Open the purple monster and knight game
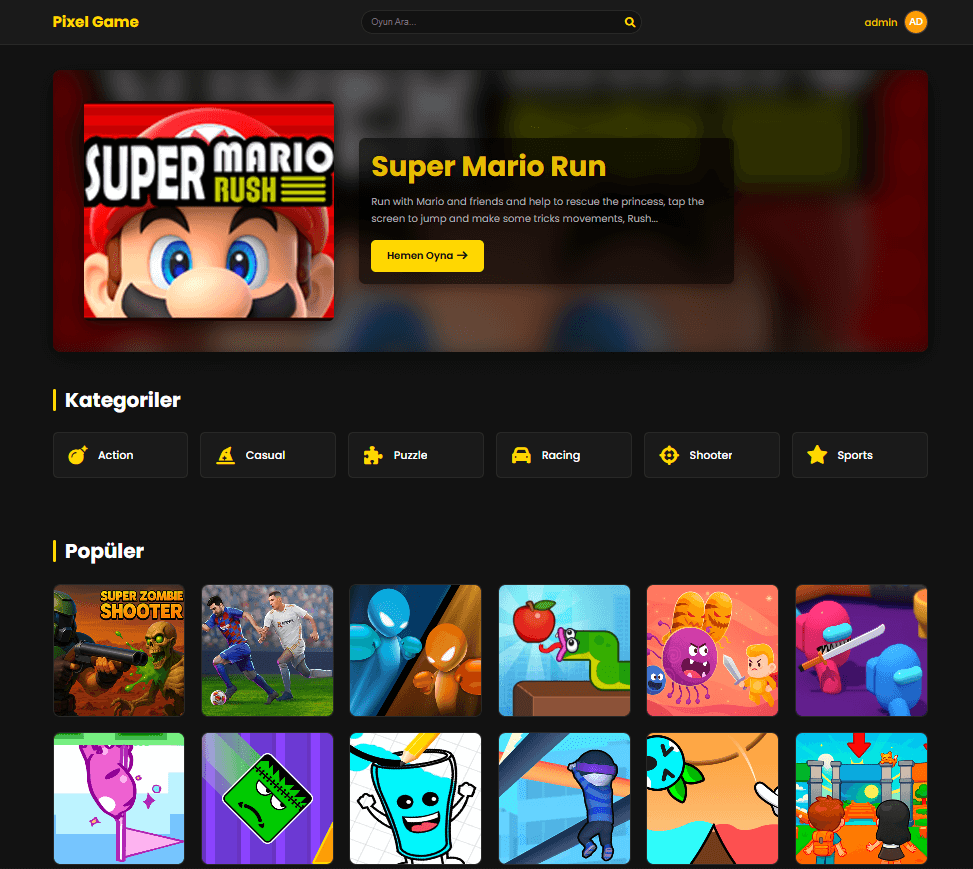The width and height of the screenshot is (973, 869). point(712,651)
